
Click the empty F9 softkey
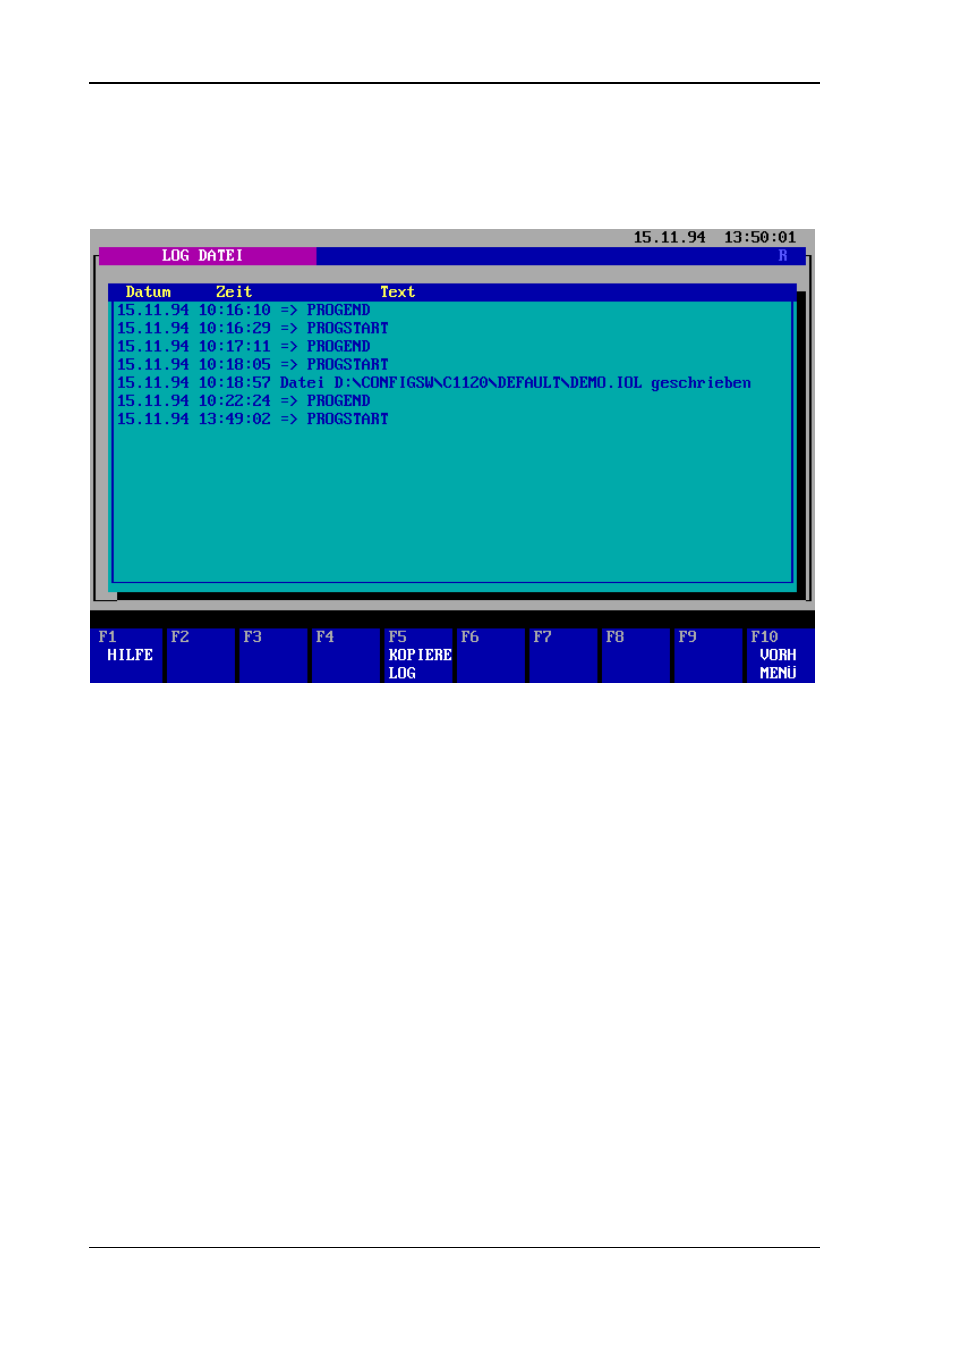[x=708, y=655]
